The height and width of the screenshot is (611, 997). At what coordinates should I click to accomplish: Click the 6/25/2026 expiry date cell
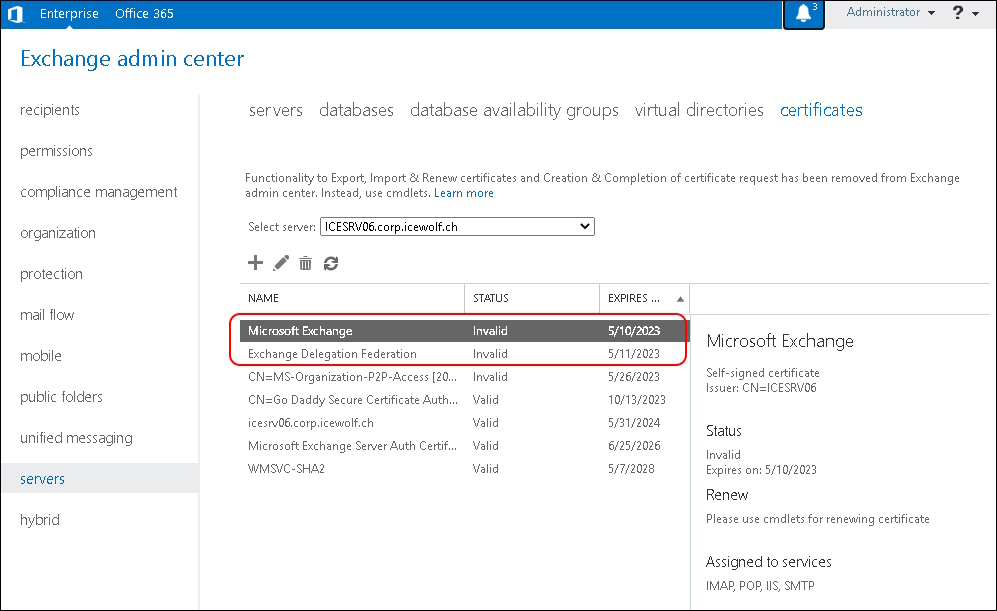click(634, 445)
